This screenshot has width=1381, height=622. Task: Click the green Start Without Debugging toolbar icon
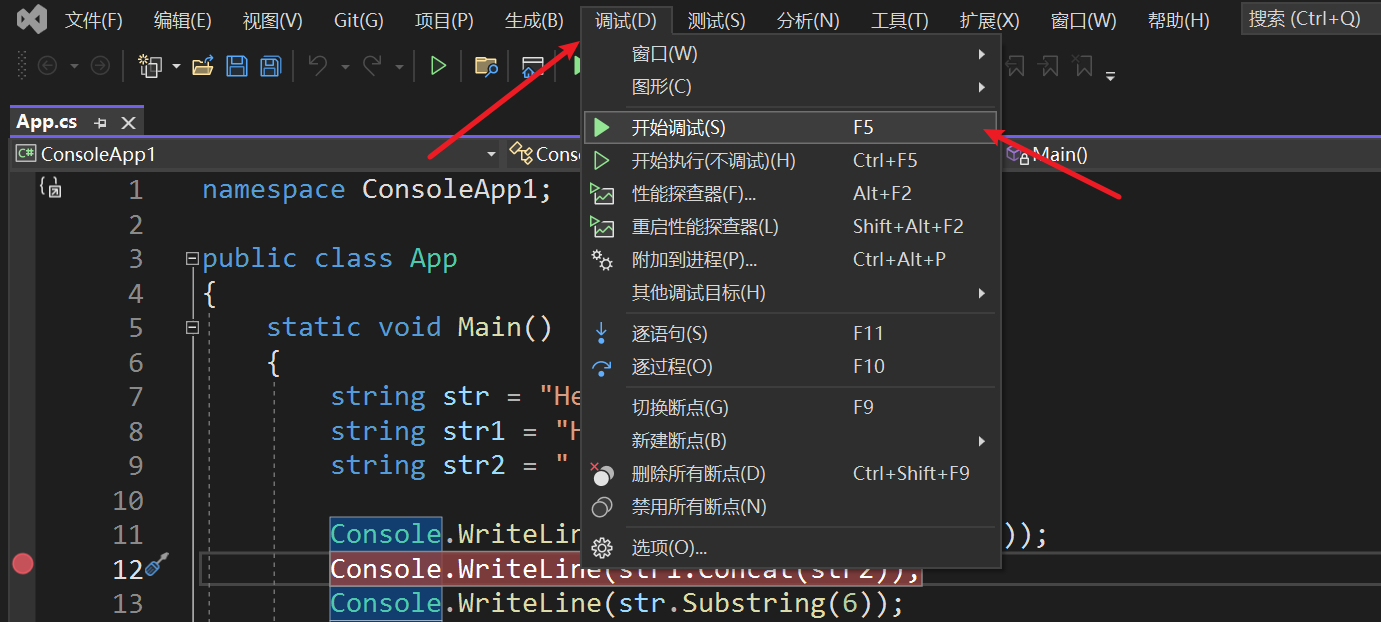pos(438,67)
